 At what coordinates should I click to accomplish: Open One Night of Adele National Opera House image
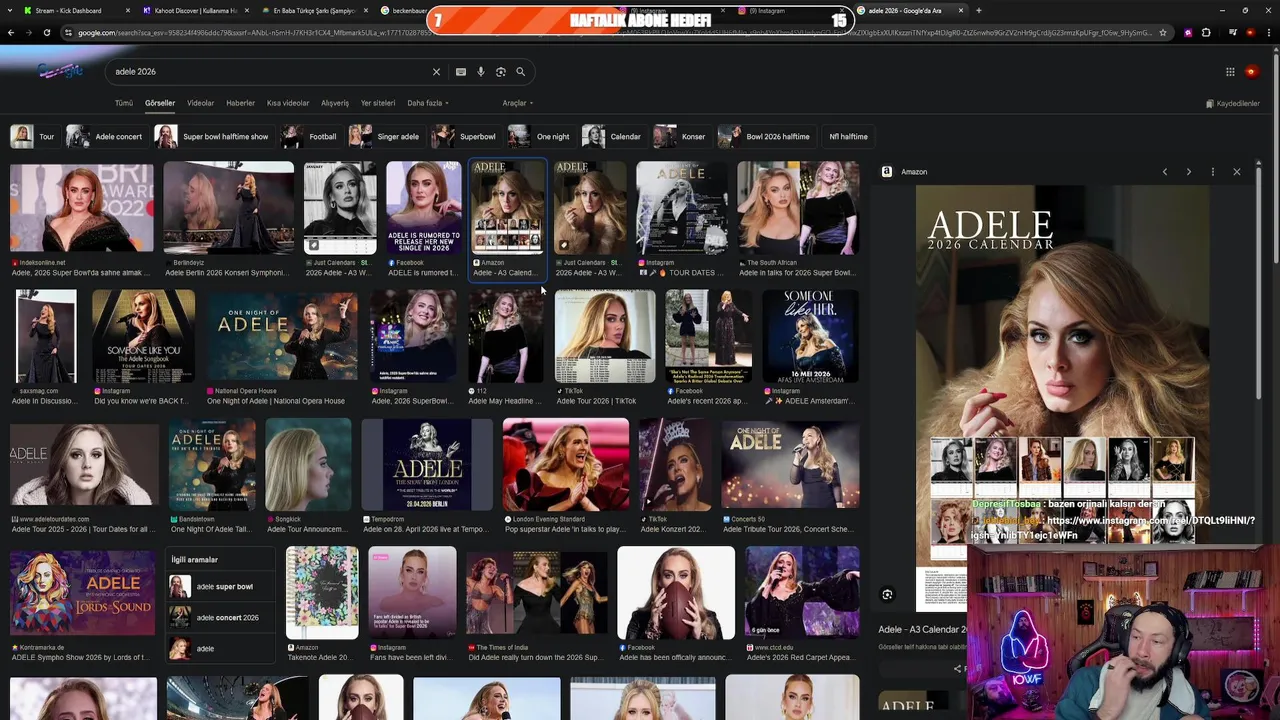pos(283,335)
